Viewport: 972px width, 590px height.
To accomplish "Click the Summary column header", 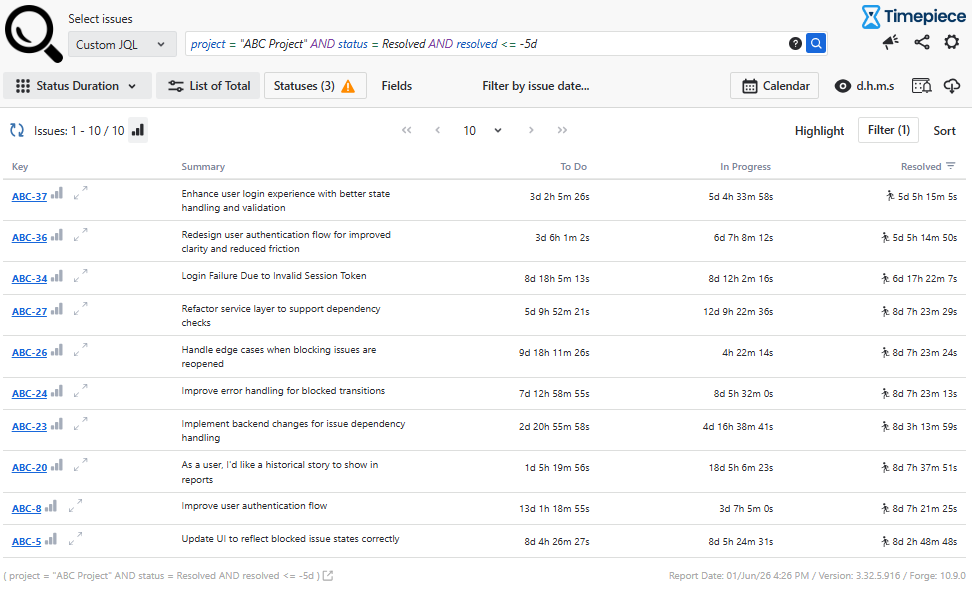I will (203, 167).
